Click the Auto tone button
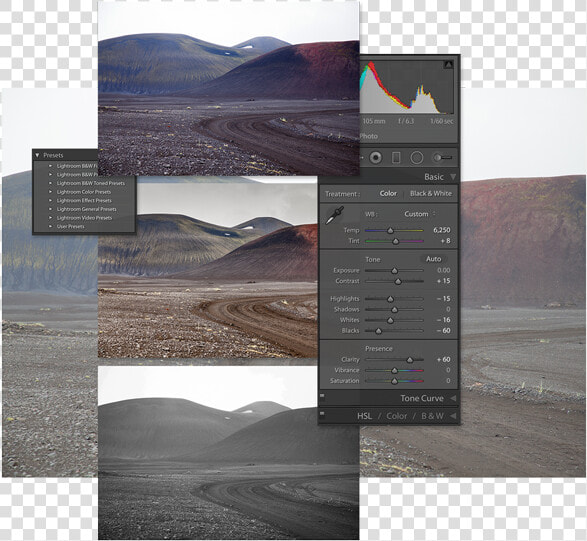 point(434,259)
